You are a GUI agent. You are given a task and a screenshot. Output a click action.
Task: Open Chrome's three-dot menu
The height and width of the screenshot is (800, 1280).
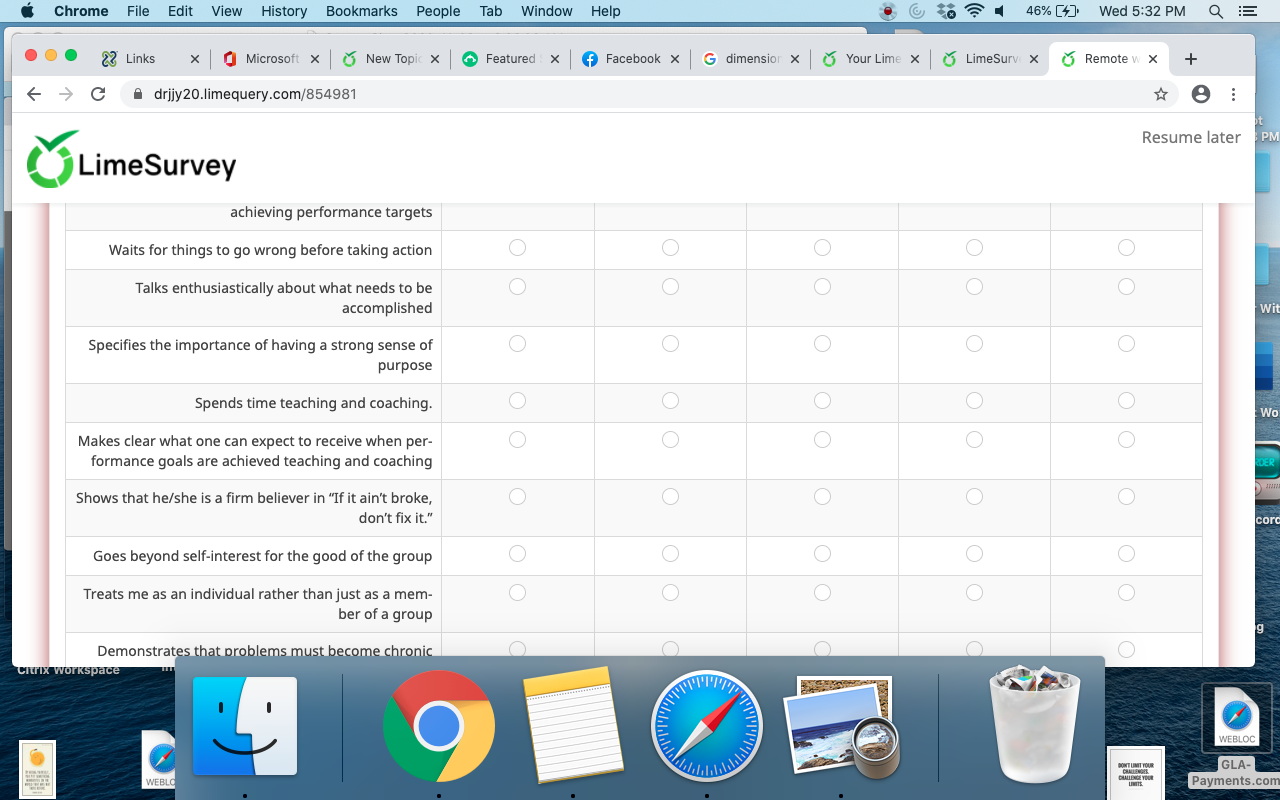pyautogui.click(x=1233, y=94)
